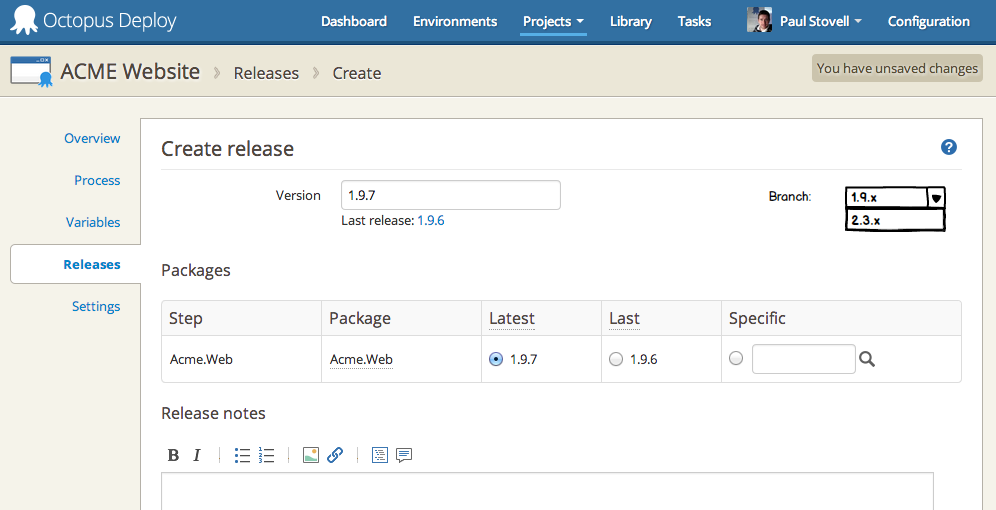
Task: Click the search magnifier for specific package
Action: 867,359
